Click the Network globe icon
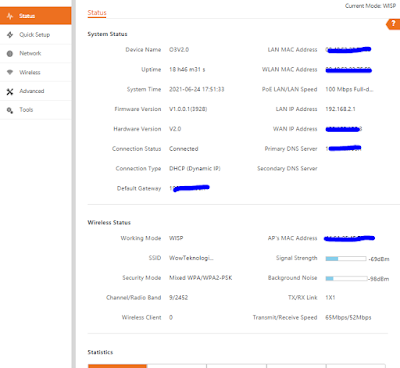The height and width of the screenshot is (368, 400). (x=10, y=54)
